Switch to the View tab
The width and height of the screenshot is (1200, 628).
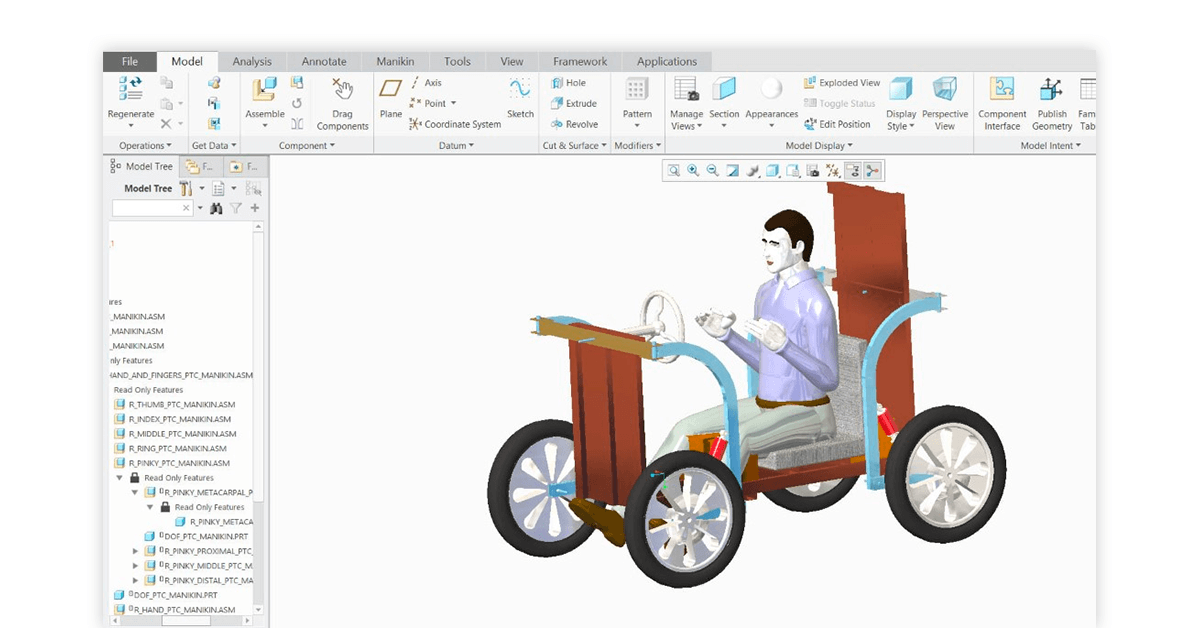(512, 61)
